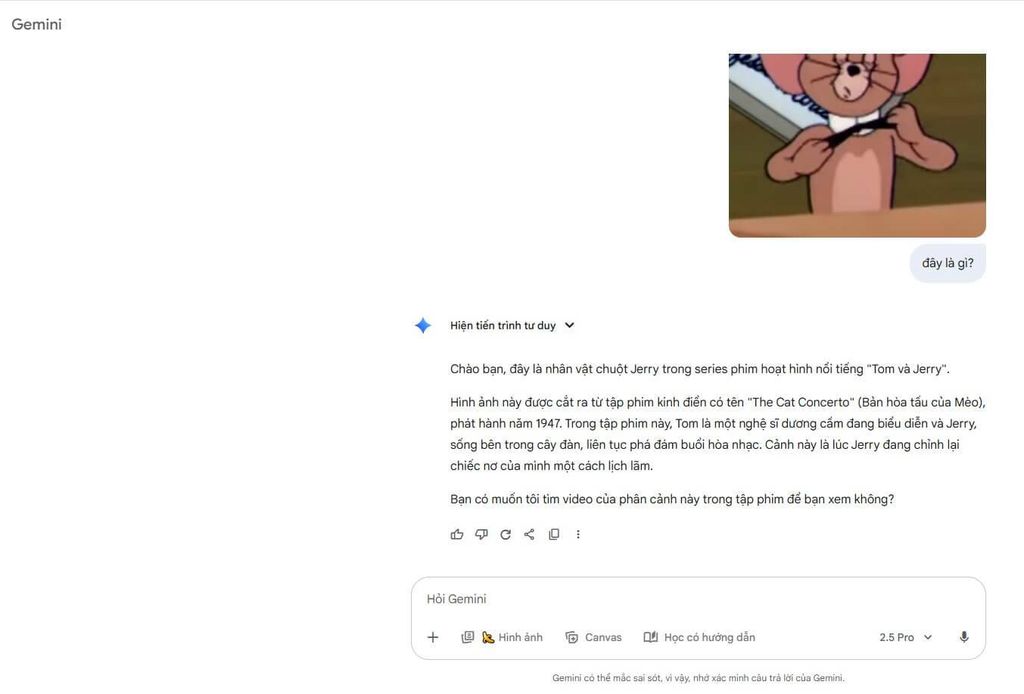Click the microphone icon
Image resolution: width=1024 pixels, height=694 pixels.
[964, 637]
